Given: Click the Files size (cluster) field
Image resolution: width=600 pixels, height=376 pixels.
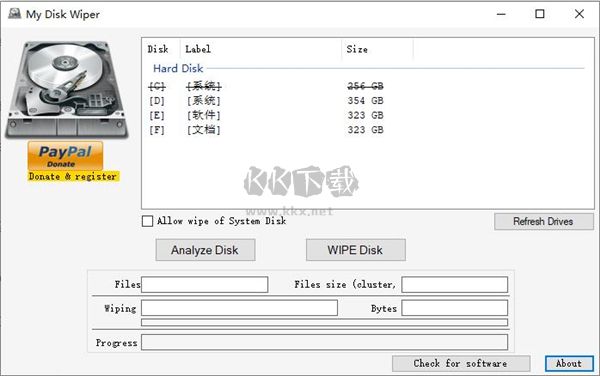Looking at the screenshot, I should (x=455, y=285).
